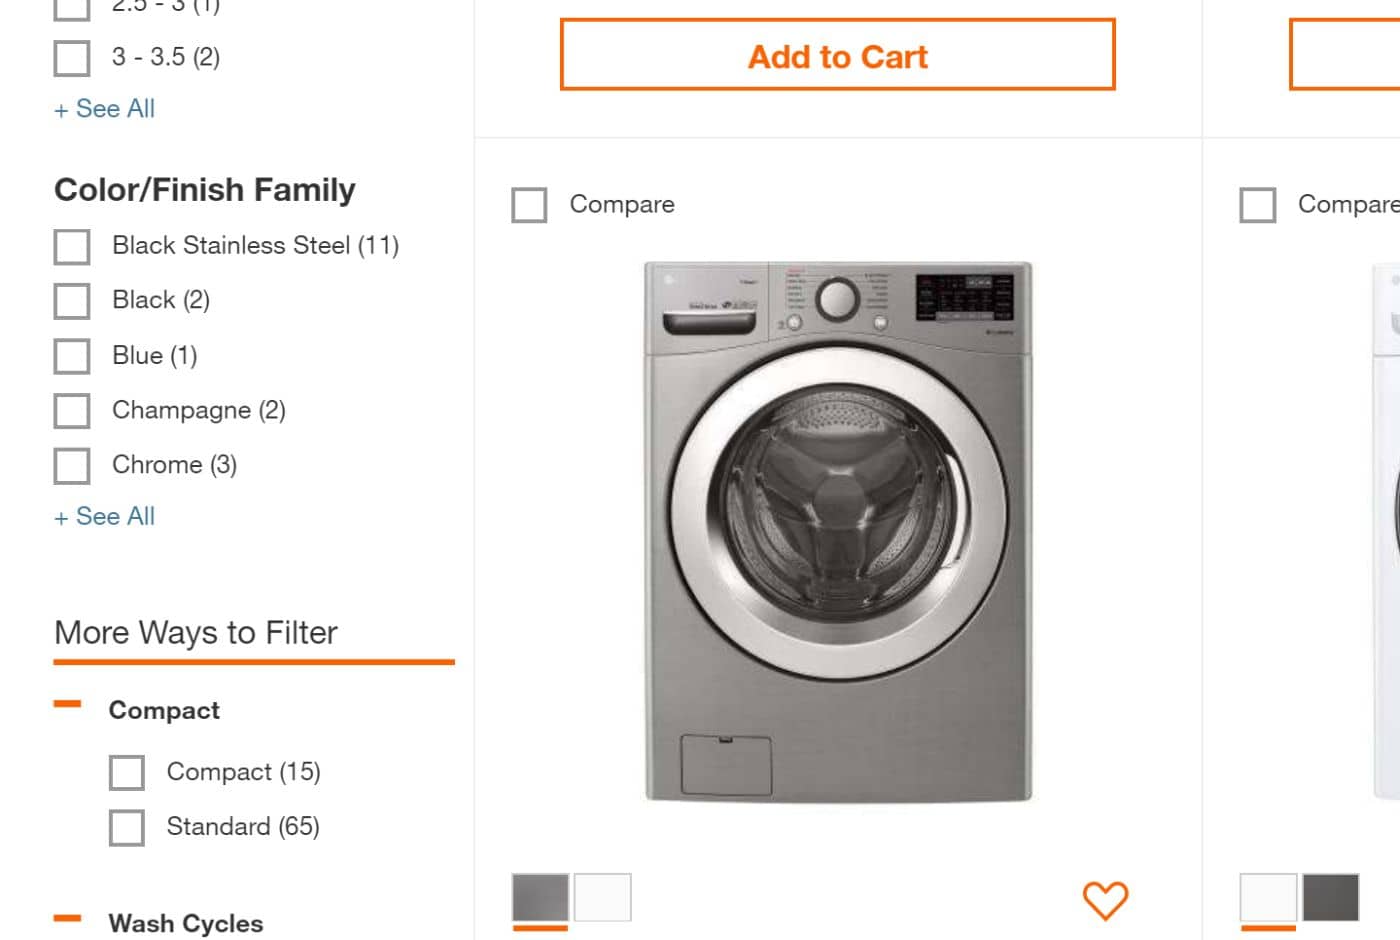The image size is (1400, 940).
Task: Open the LG front-load washer product image
Action: pos(838,532)
